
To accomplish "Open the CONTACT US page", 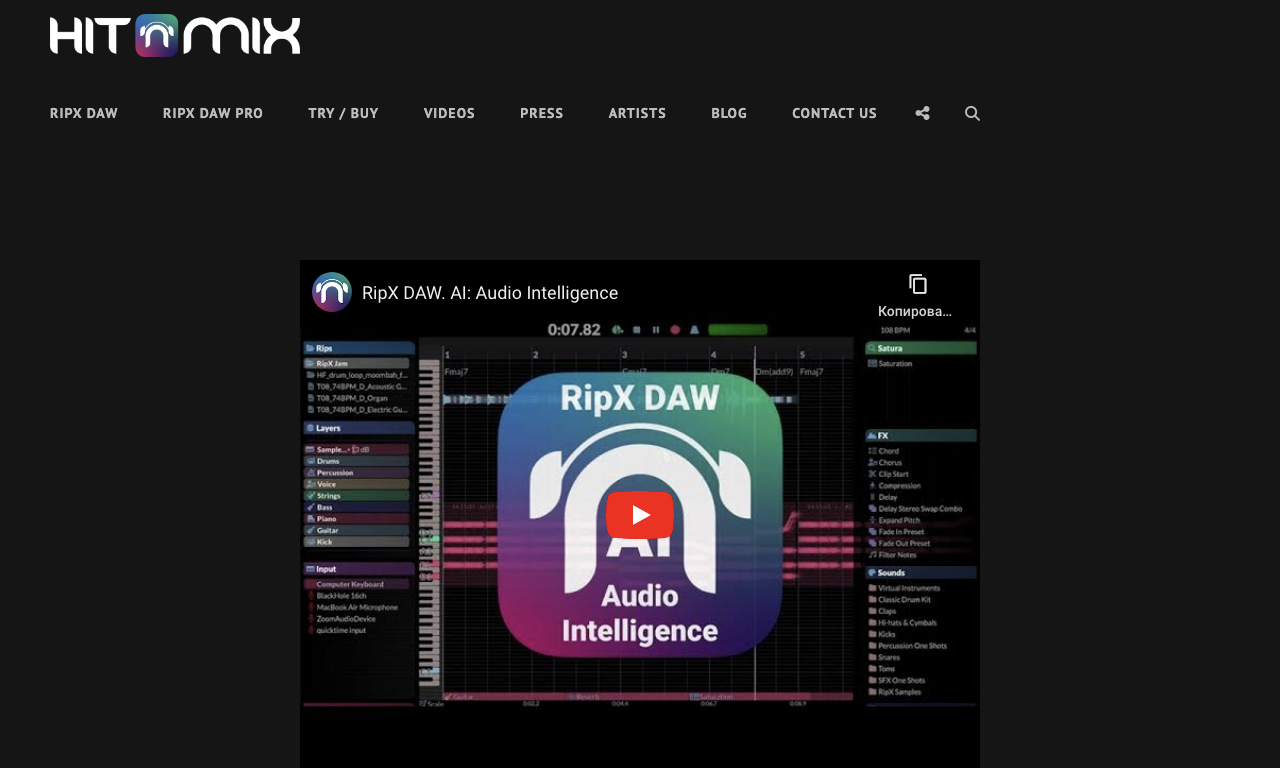I will [x=834, y=113].
